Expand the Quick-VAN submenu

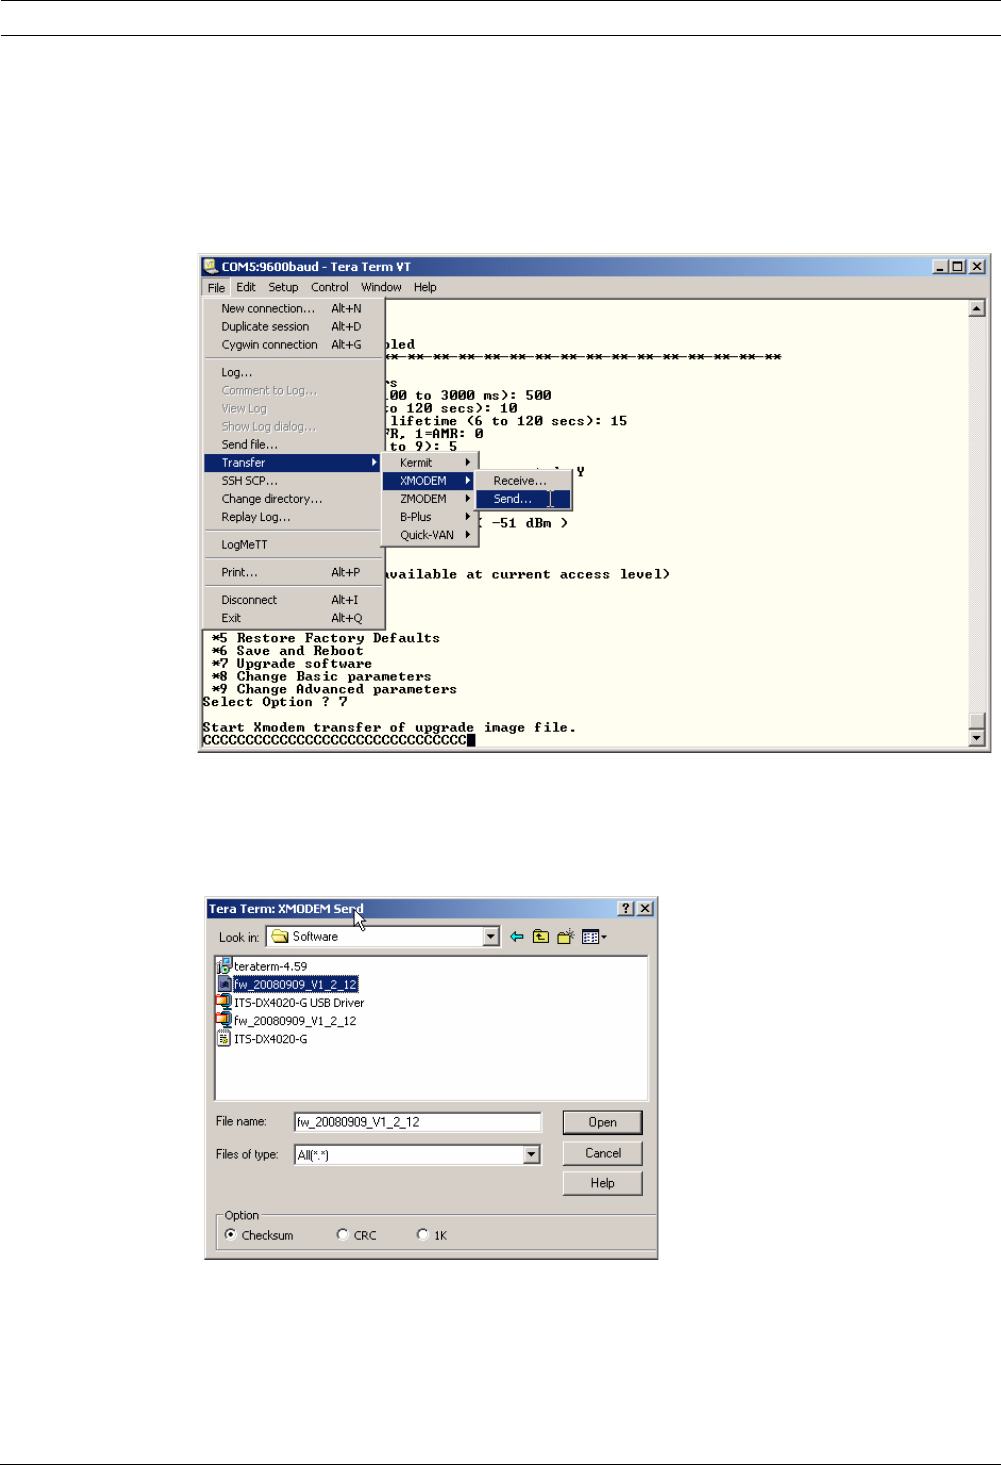click(x=431, y=535)
